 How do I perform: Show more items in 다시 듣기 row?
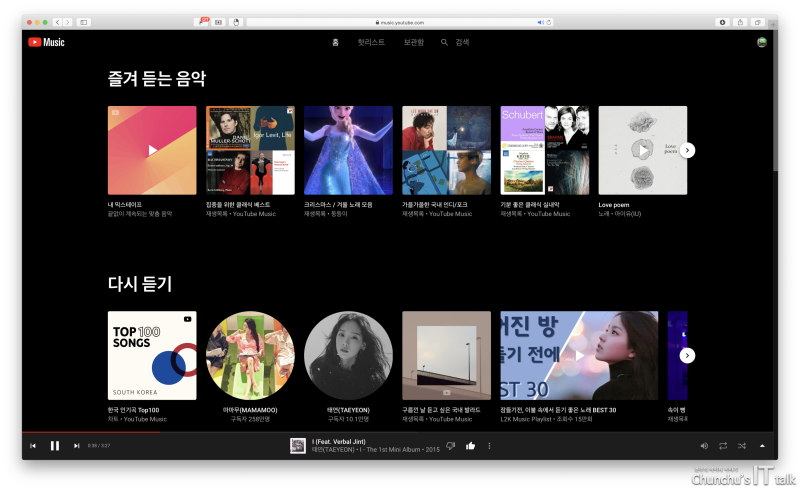click(x=687, y=355)
